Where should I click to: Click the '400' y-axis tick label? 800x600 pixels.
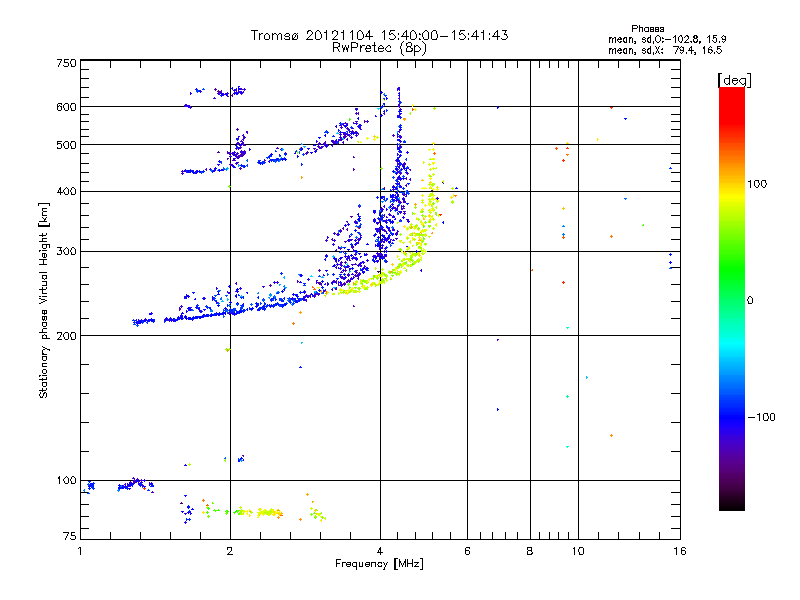(66, 192)
